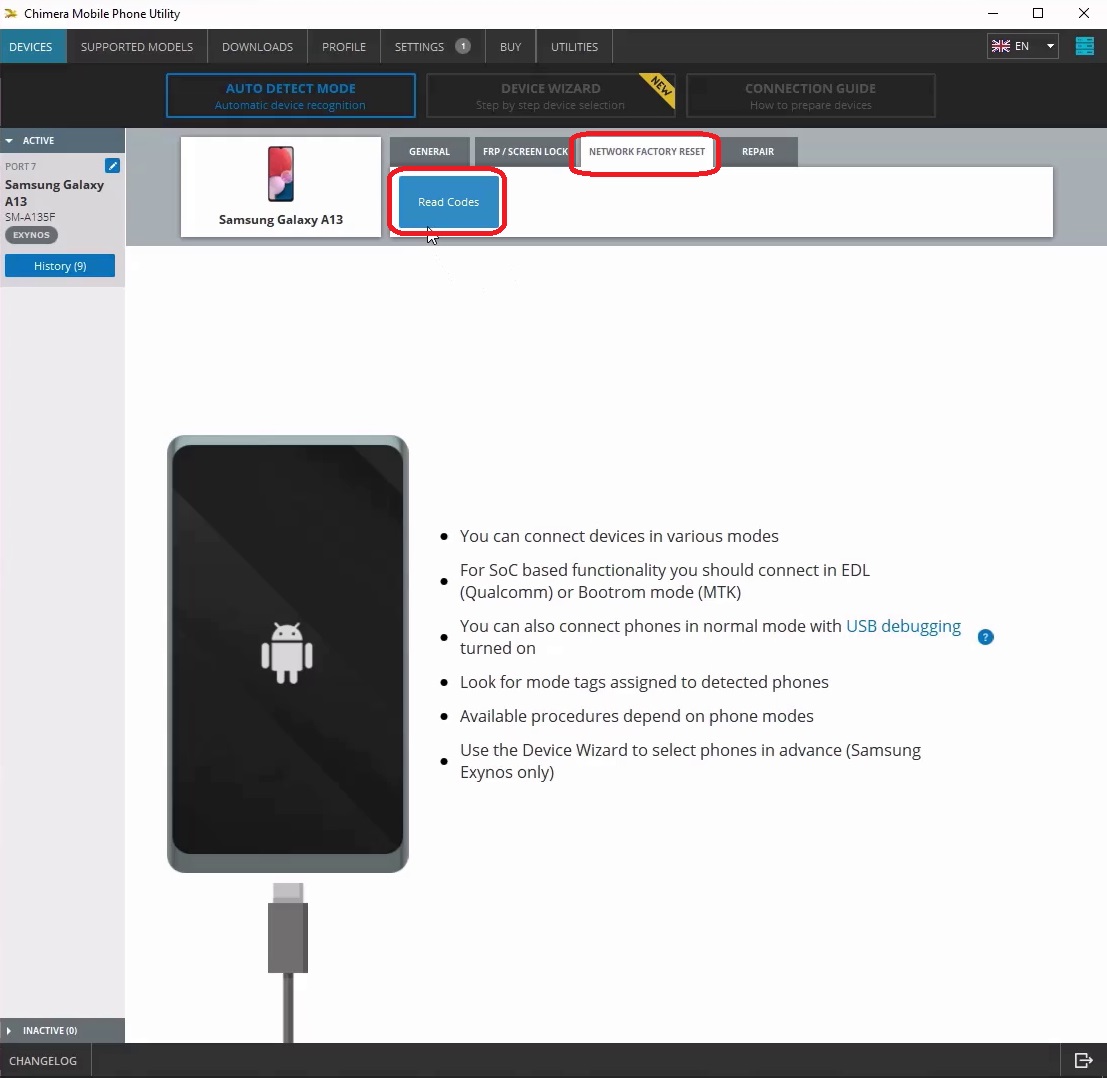1107x1079 pixels.
Task: Open the Supported Models menu
Action: (137, 47)
